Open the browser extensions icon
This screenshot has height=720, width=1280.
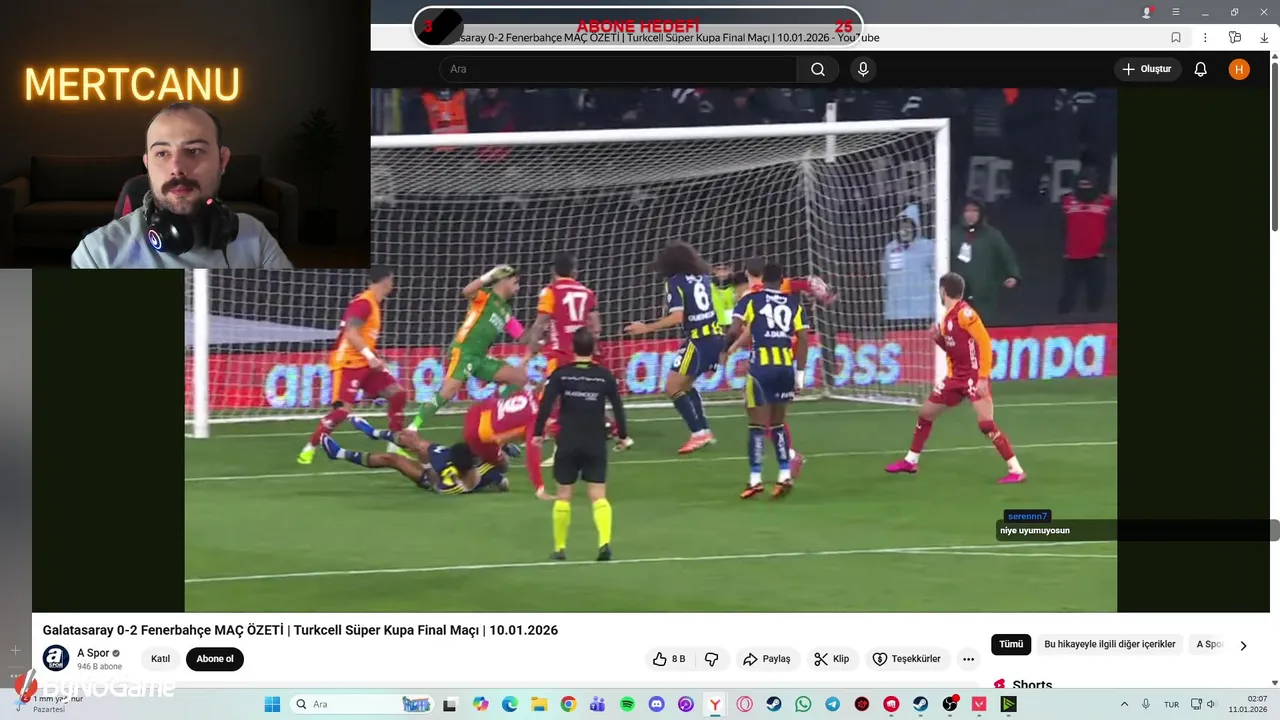(1235, 37)
